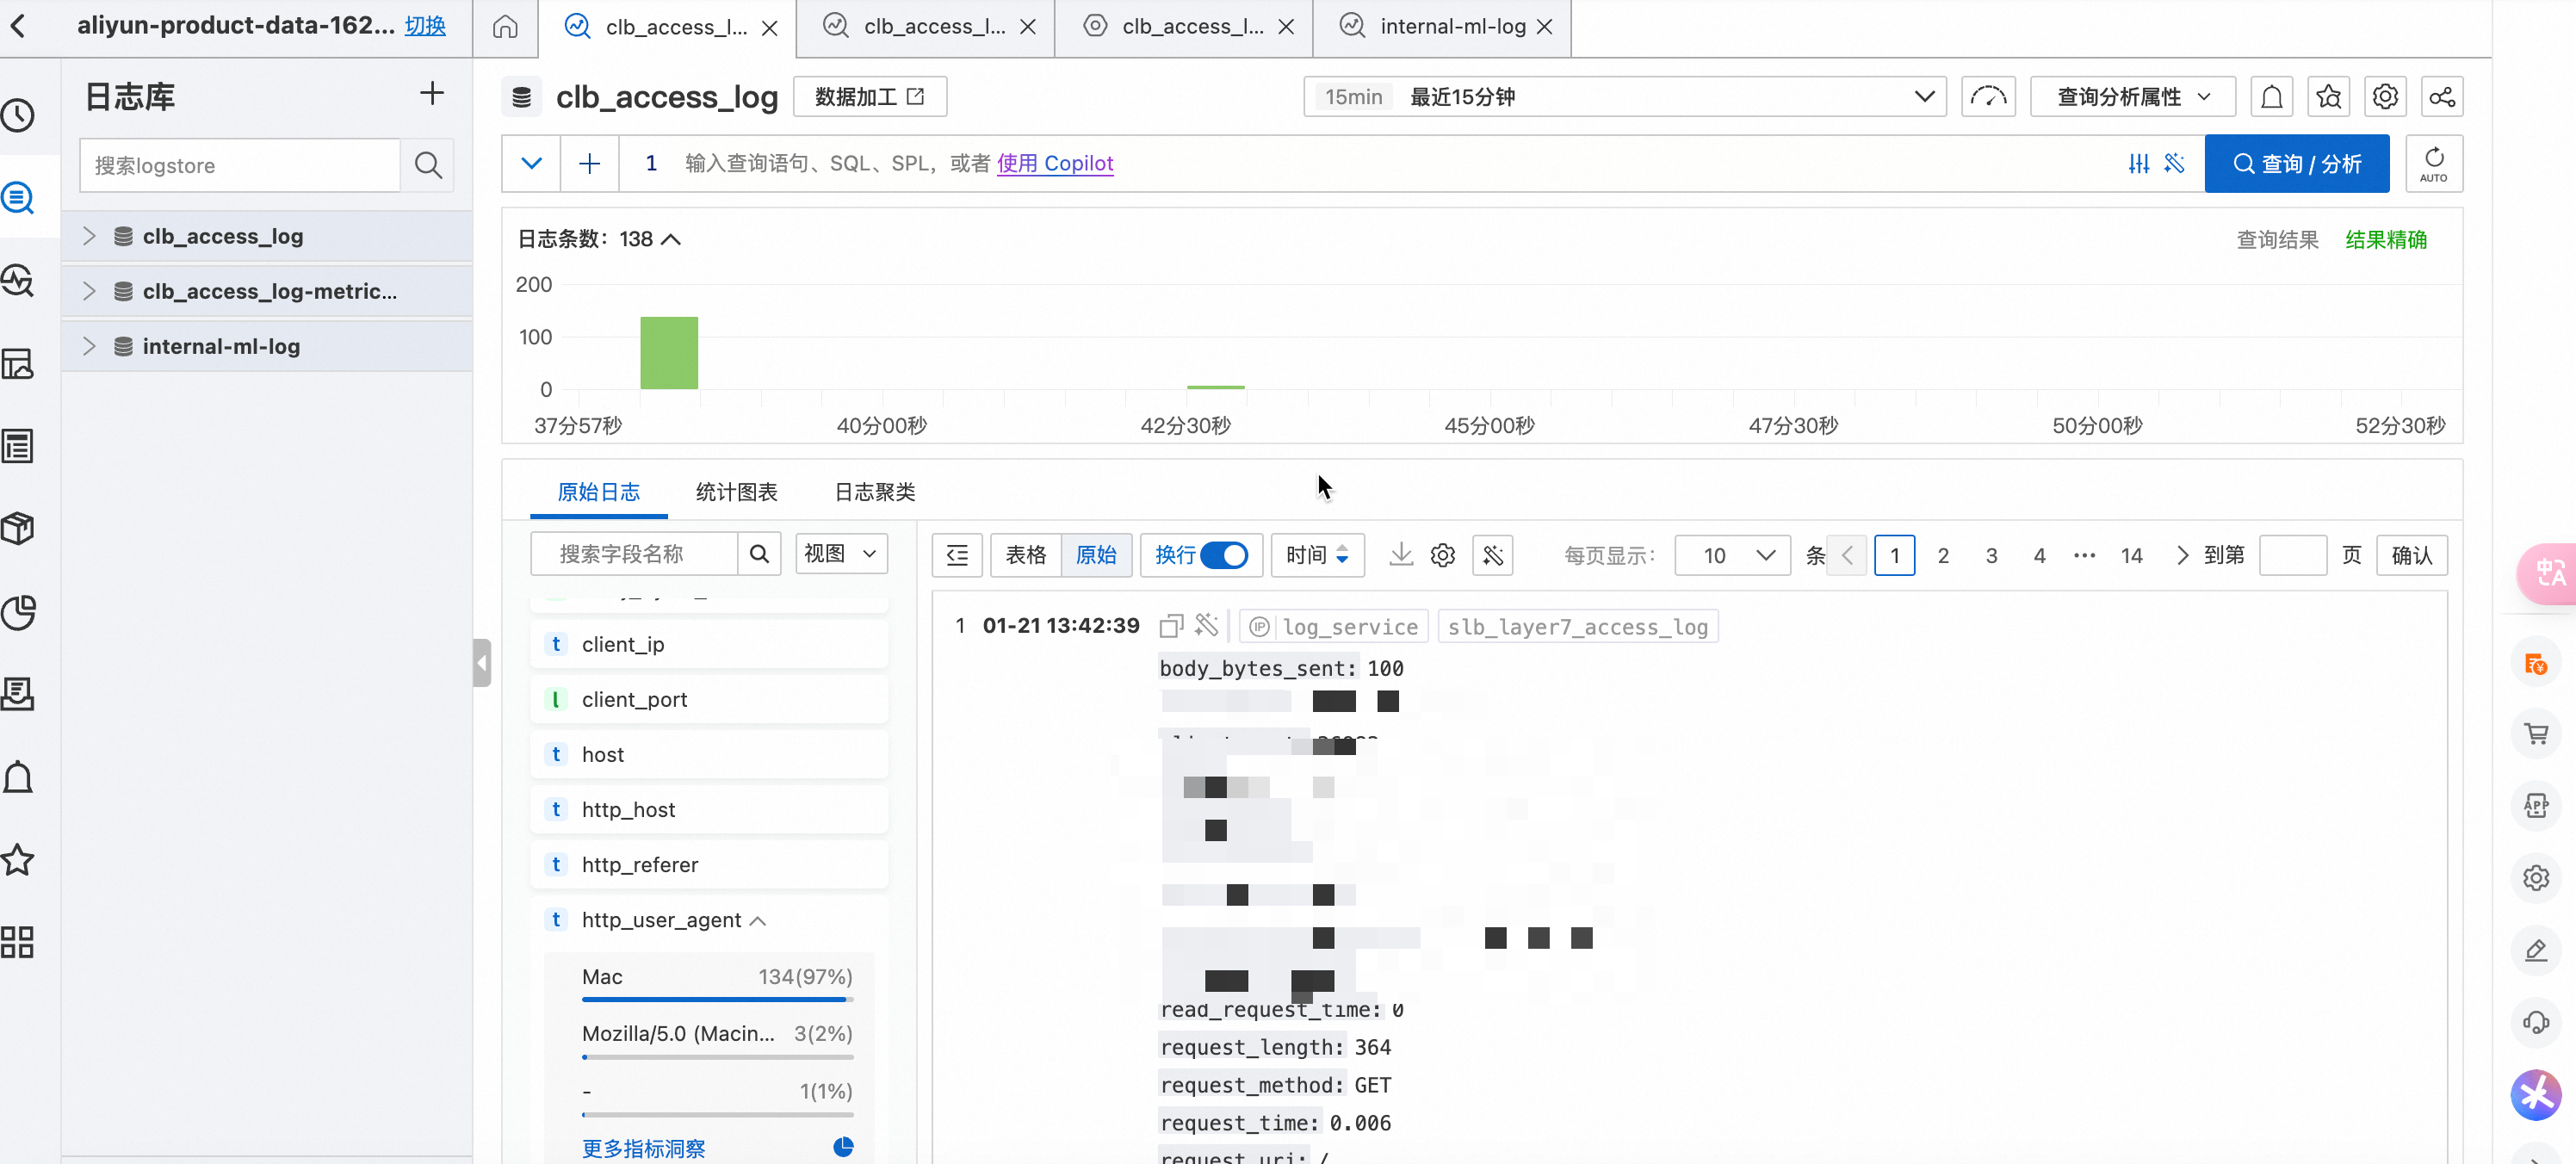
Task: Click the green histogram bar
Action: 669,353
